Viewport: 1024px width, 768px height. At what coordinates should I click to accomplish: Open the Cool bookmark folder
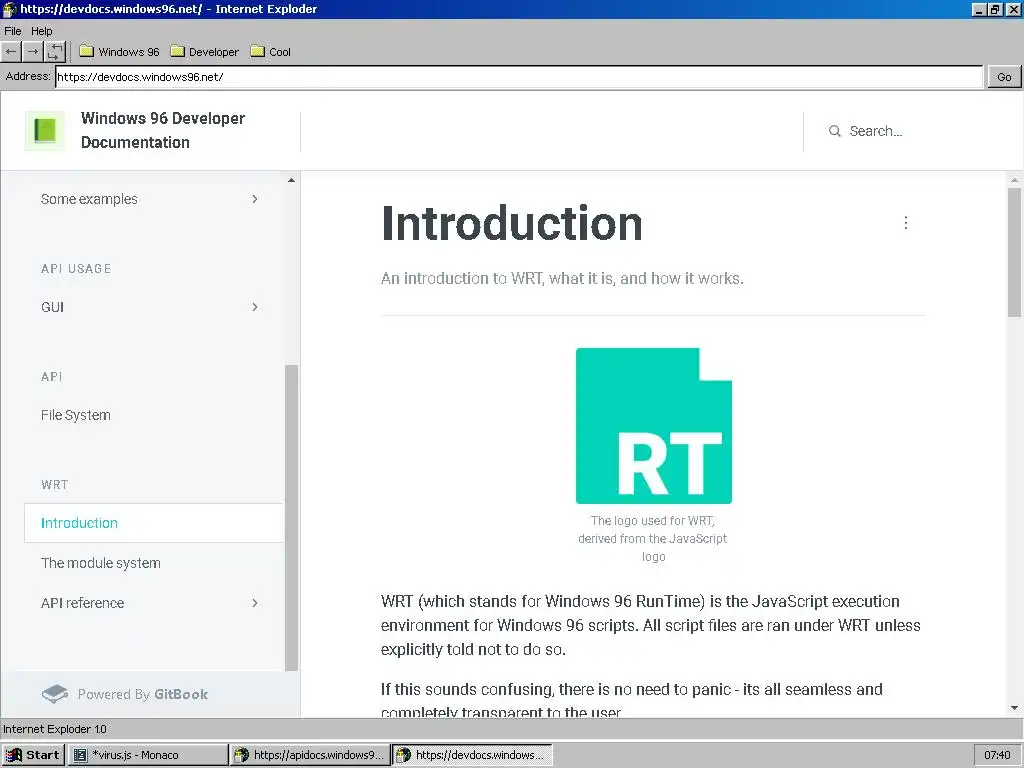[x=270, y=52]
